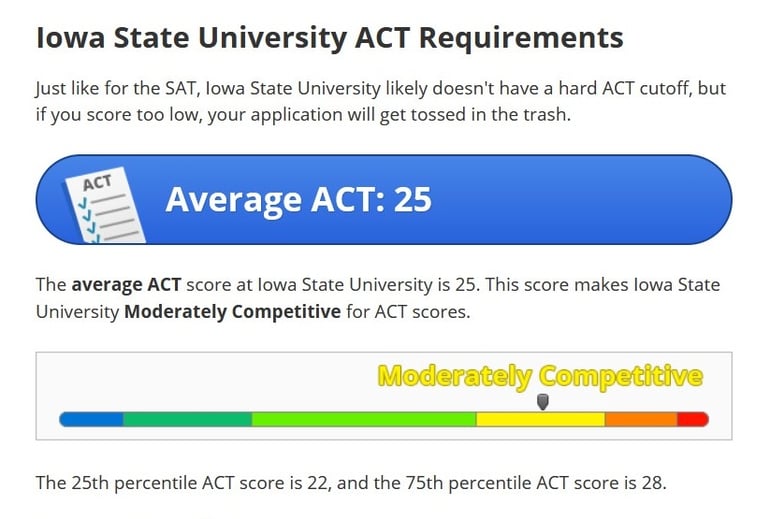Click the orange segment of the bar
The width and height of the screenshot is (770, 519).
point(641,419)
